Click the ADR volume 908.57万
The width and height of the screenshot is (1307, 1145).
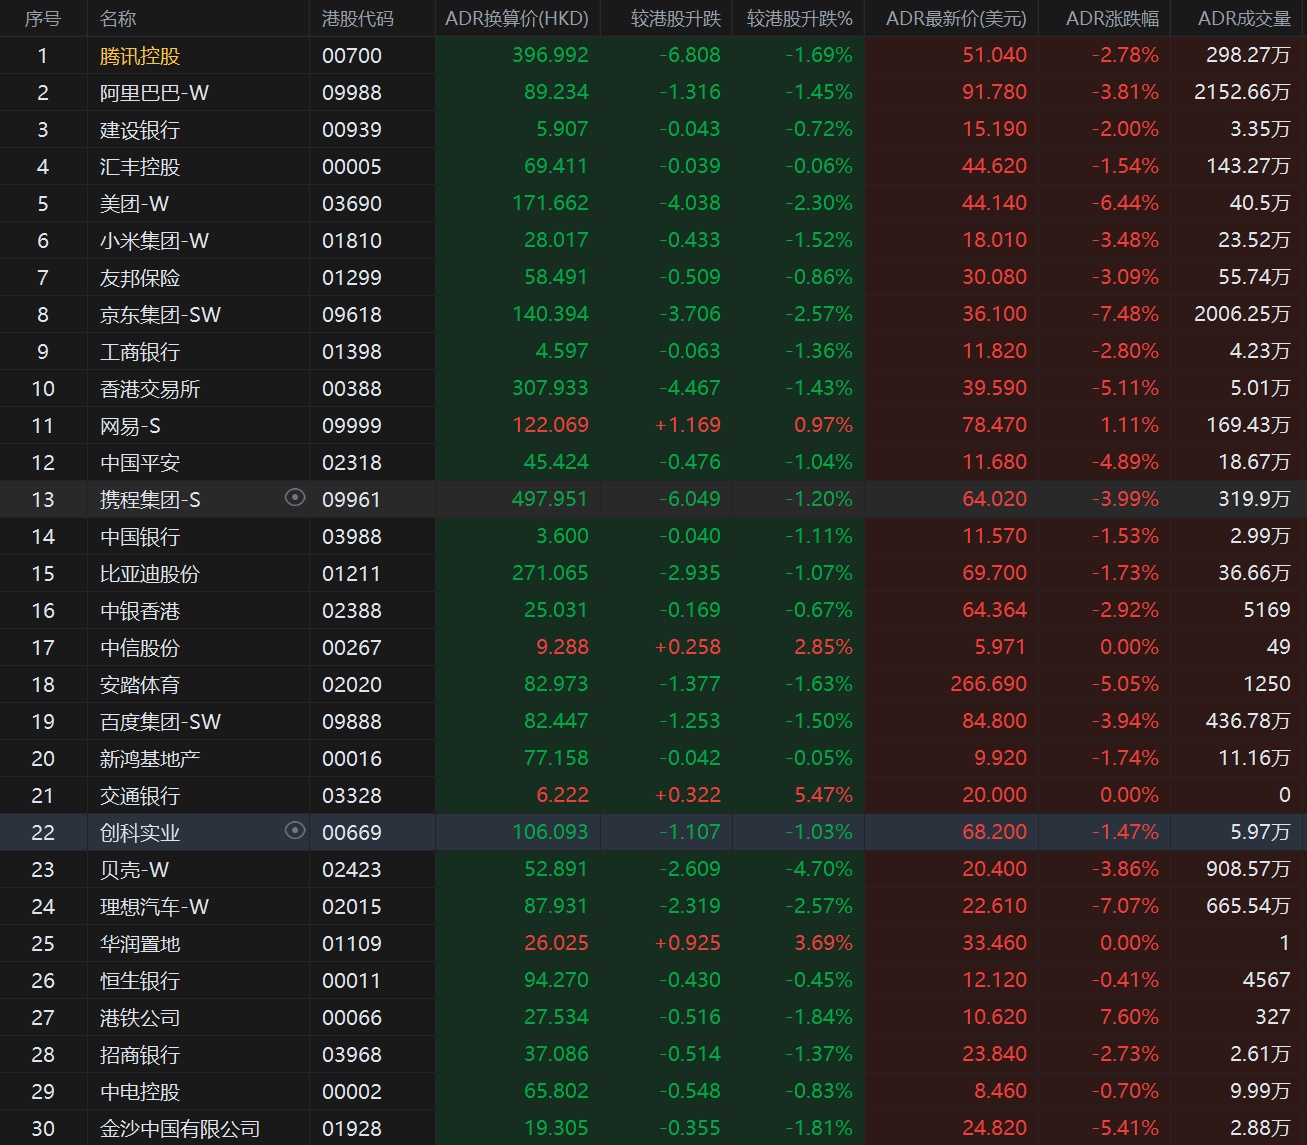tap(1249, 870)
